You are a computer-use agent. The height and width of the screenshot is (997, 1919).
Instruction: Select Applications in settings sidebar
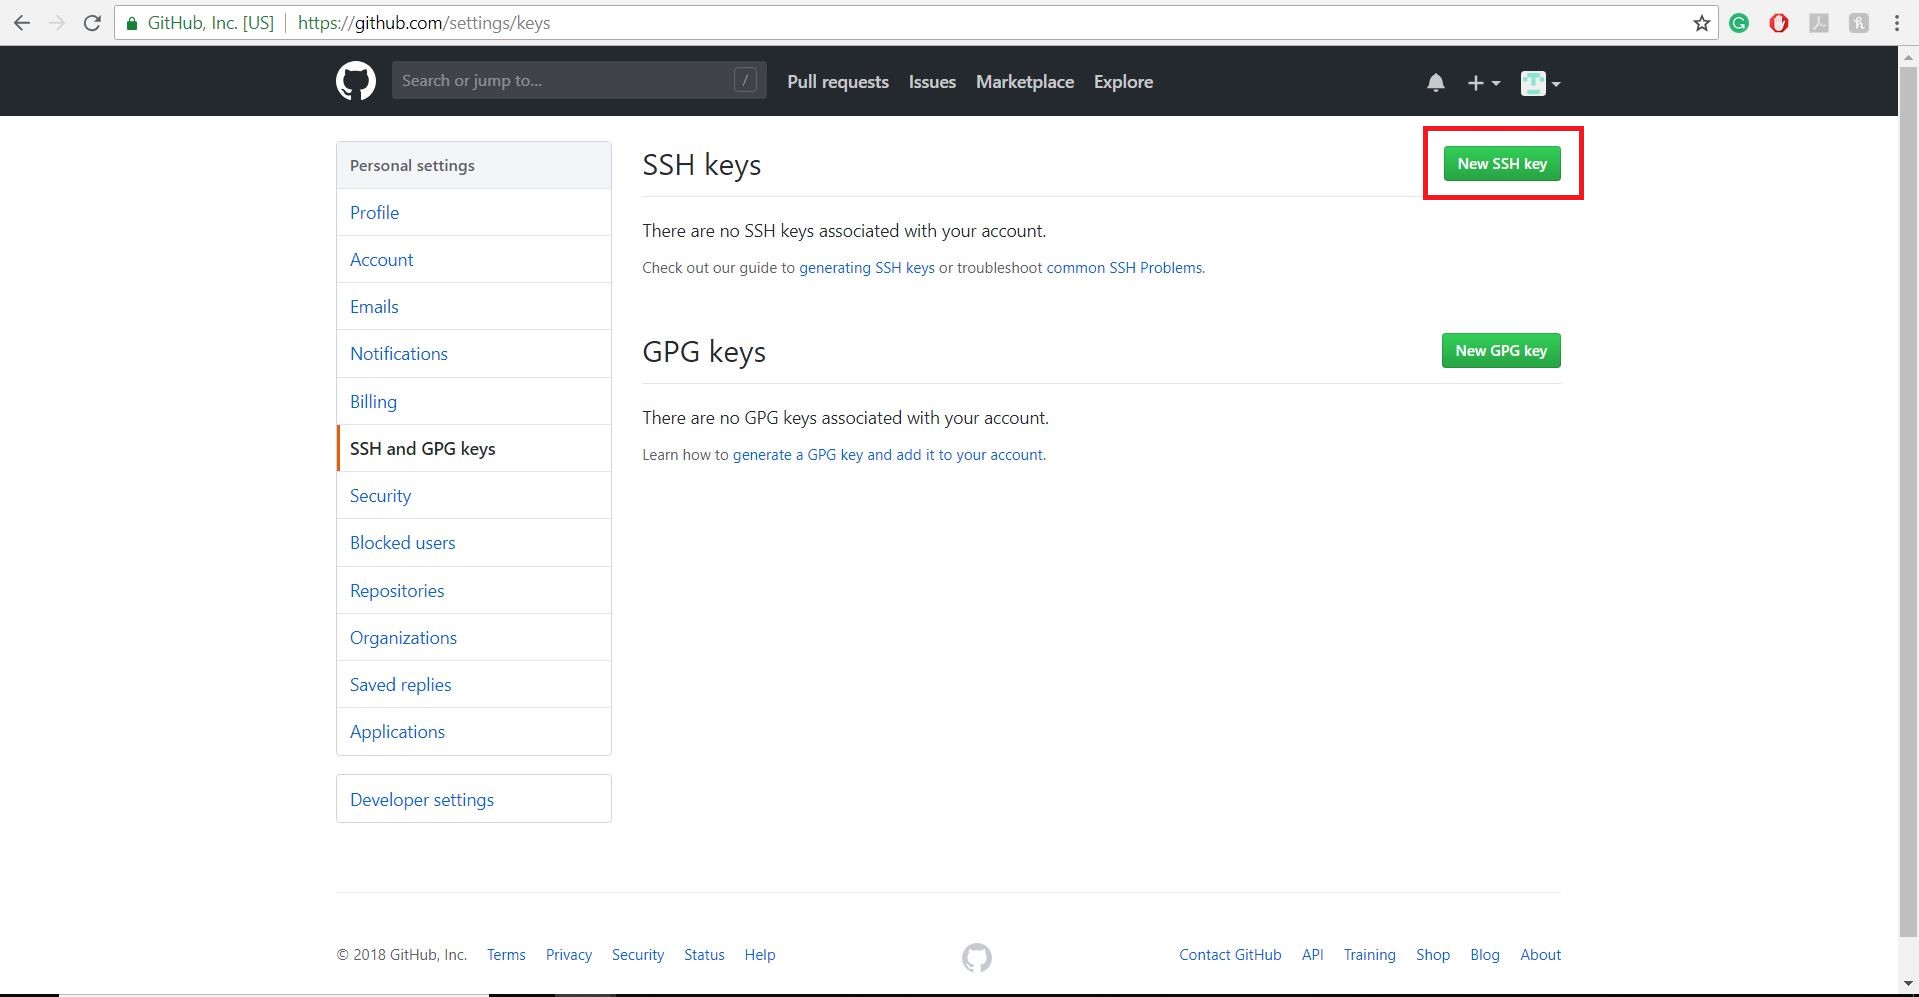tap(474, 731)
